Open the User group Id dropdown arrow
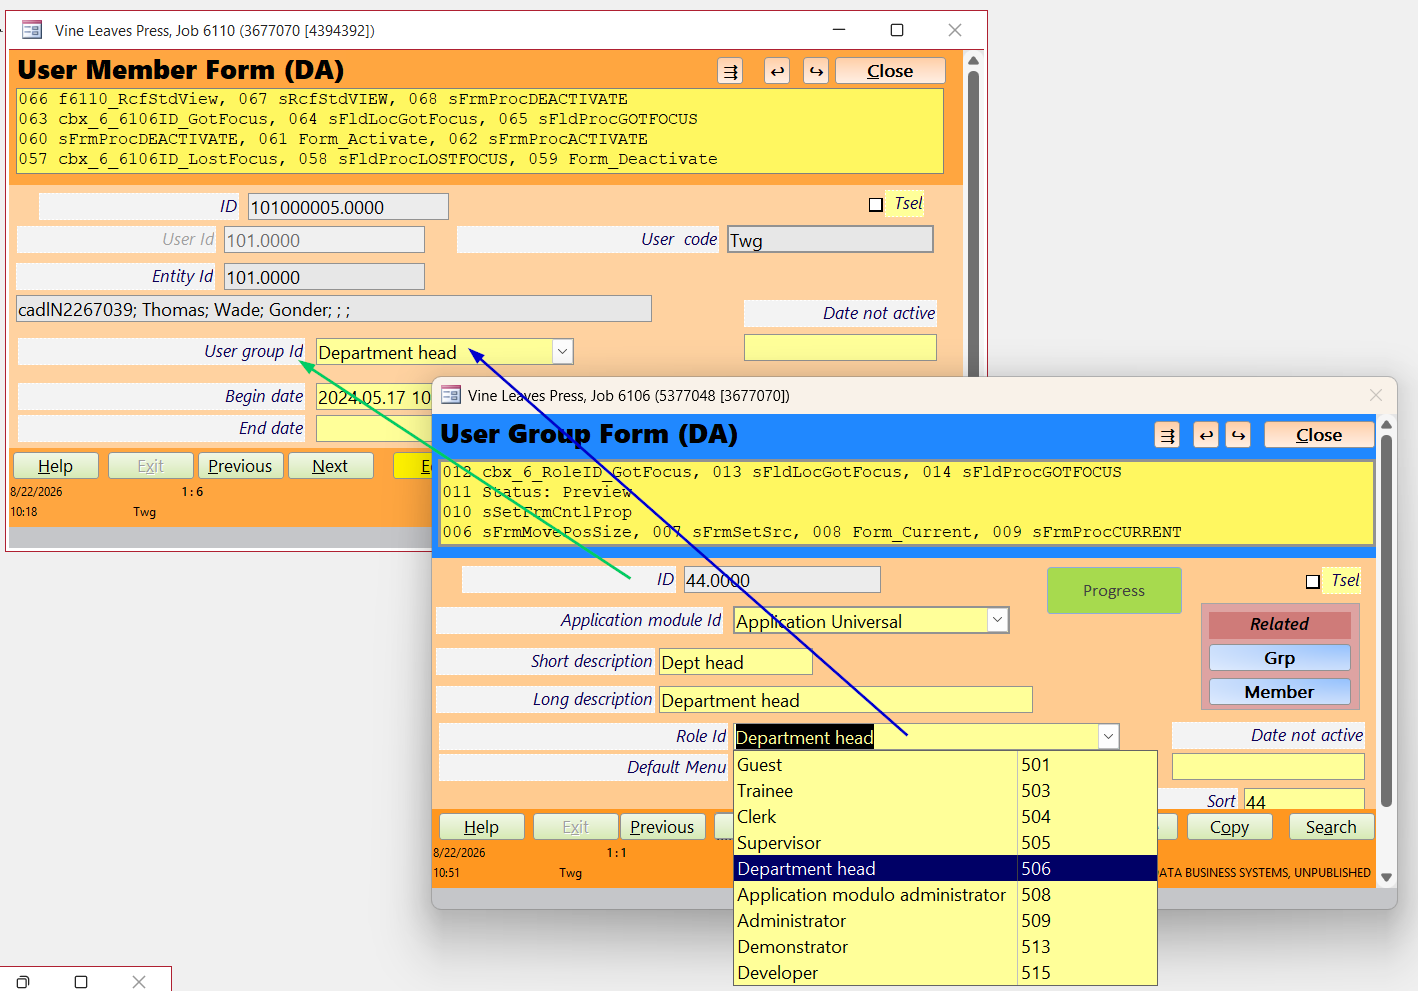 562,352
